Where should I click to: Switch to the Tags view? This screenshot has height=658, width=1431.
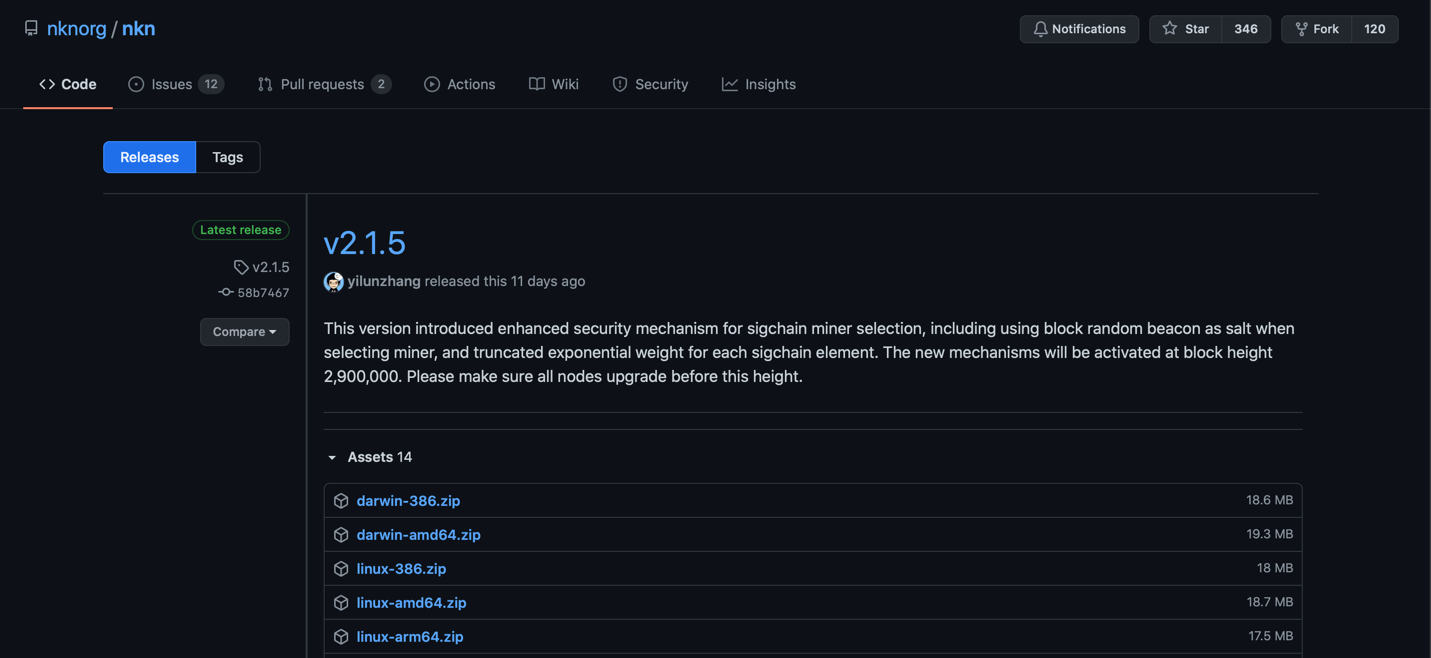coord(228,157)
